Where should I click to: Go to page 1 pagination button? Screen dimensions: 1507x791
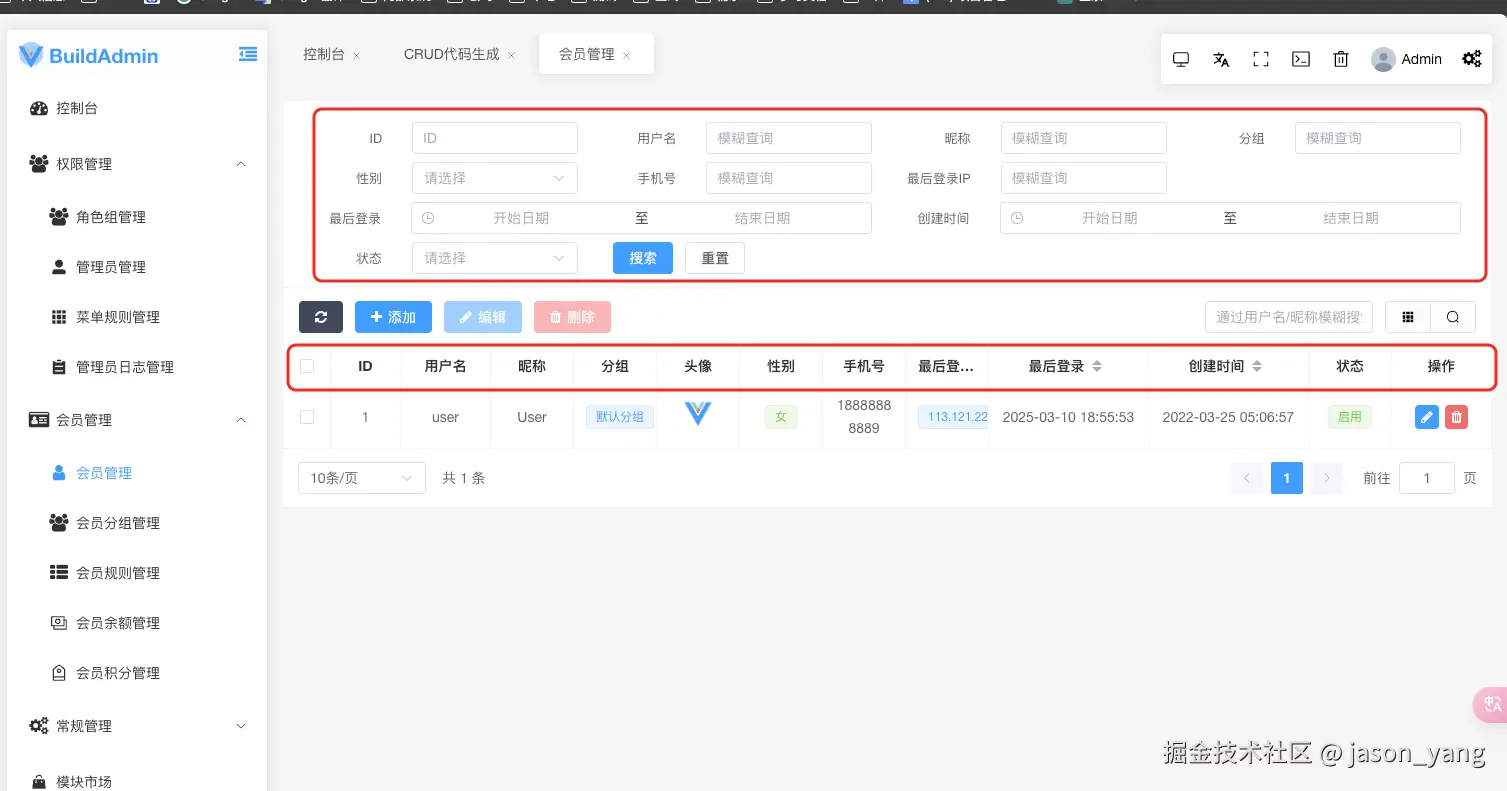[1287, 478]
